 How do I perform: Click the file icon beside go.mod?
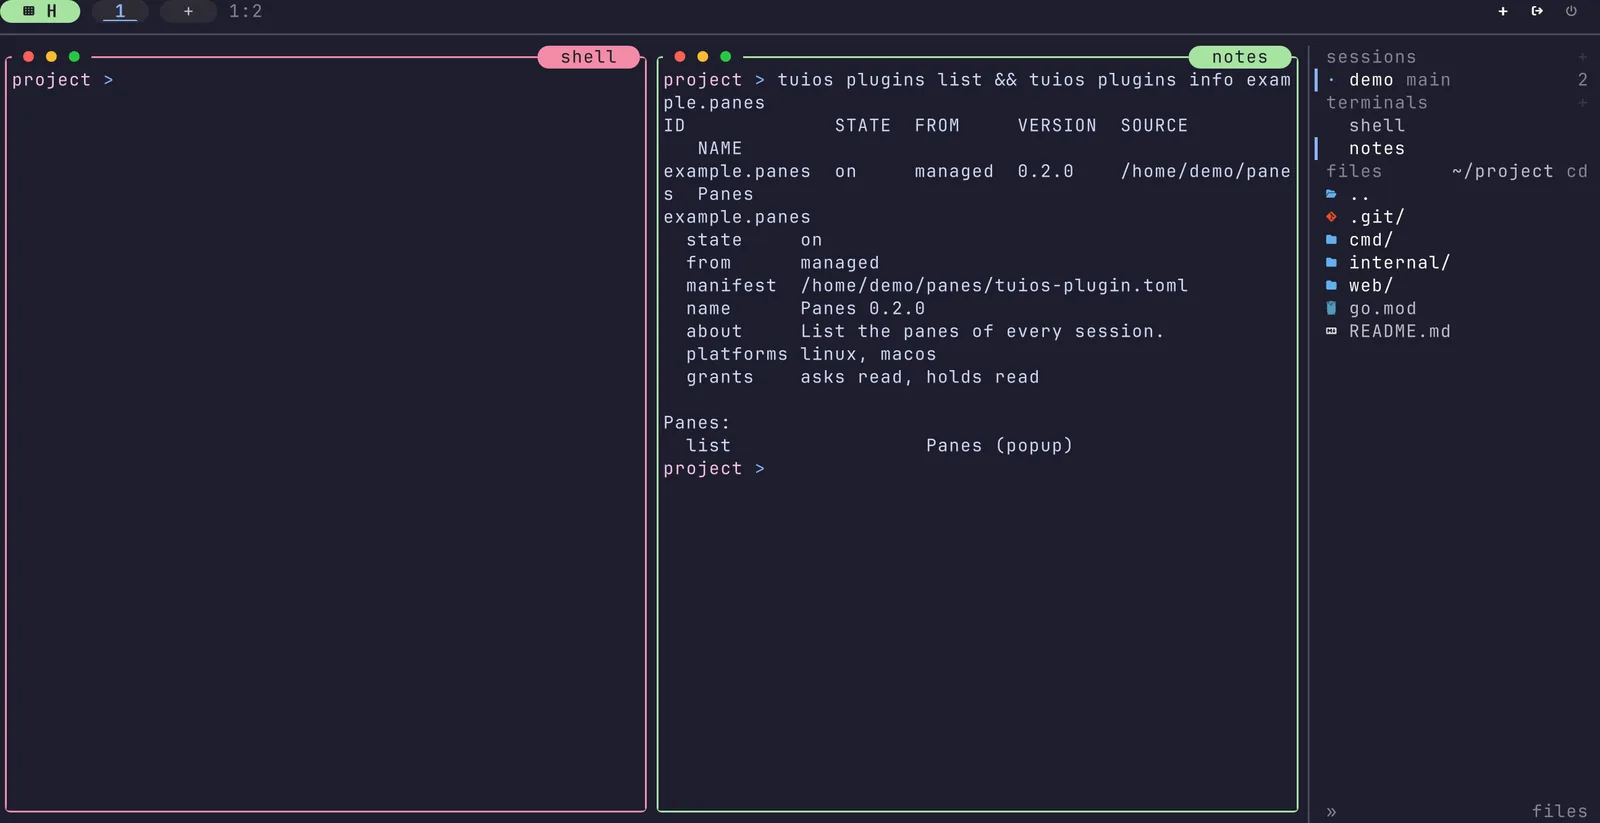click(1331, 308)
